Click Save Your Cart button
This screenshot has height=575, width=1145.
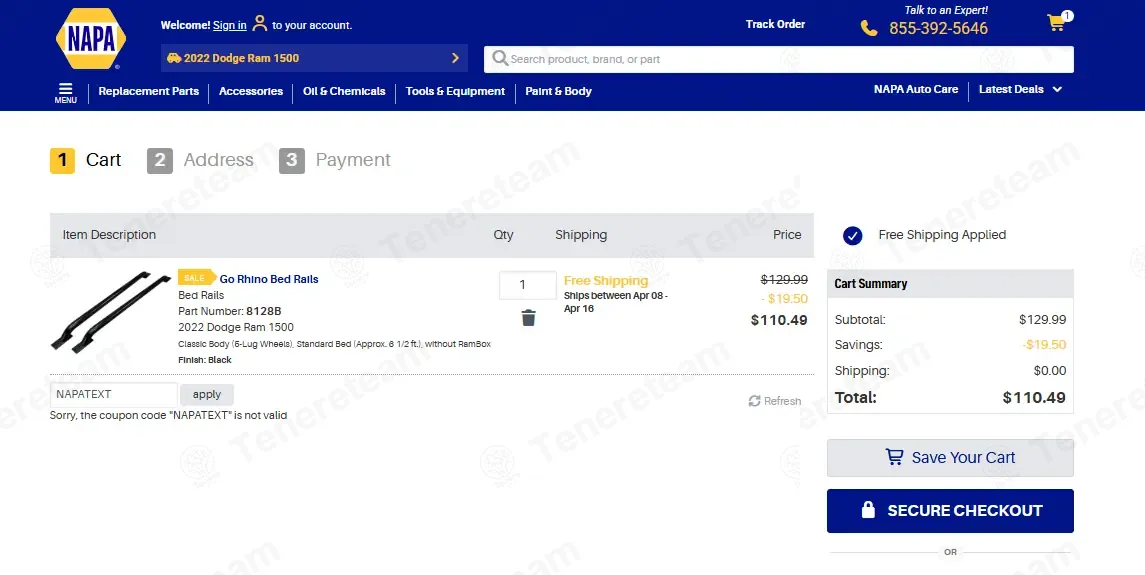click(x=950, y=457)
